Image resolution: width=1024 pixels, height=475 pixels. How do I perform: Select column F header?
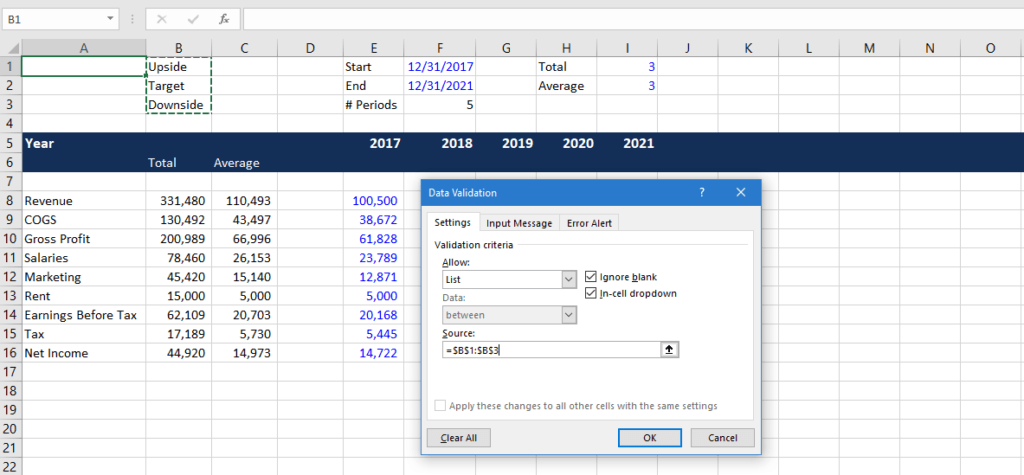coord(440,48)
